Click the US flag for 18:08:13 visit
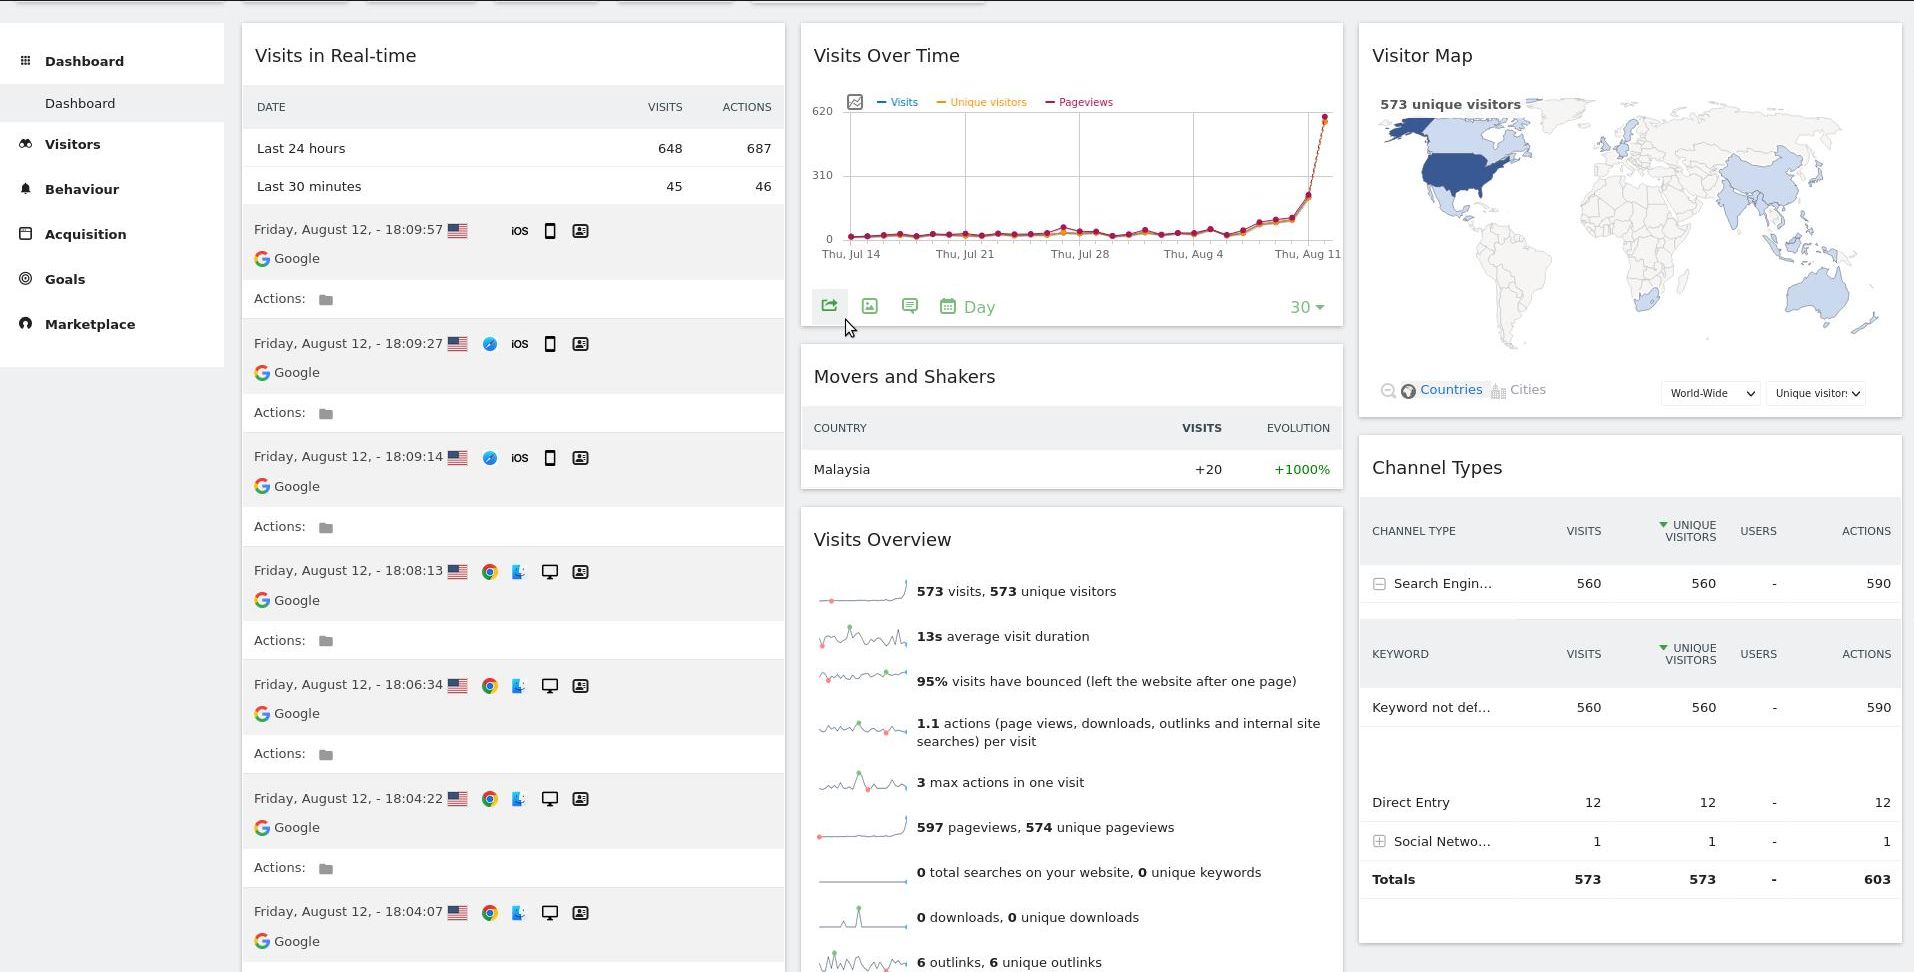1914x972 pixels. 458,572
